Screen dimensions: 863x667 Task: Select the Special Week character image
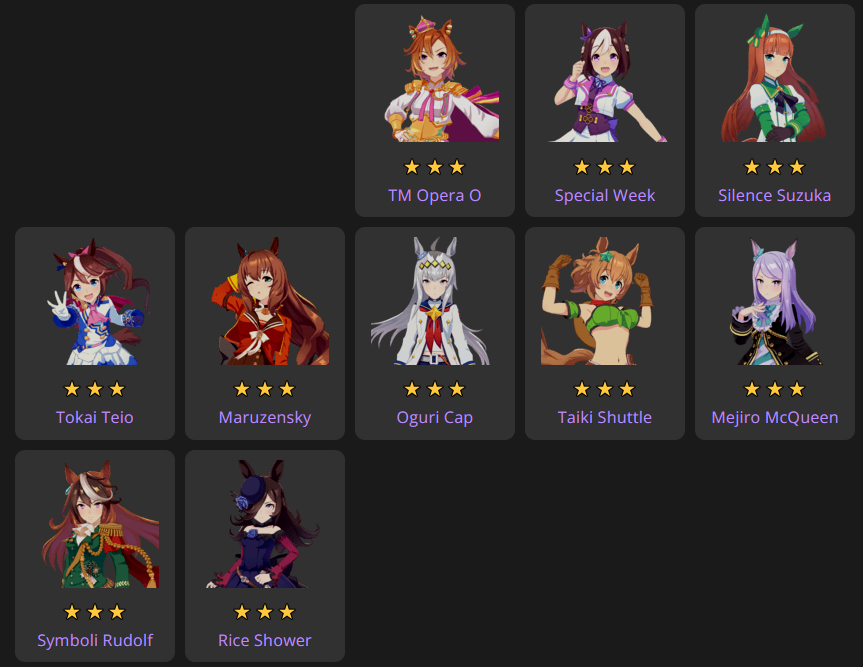click(x=605, y=78)
